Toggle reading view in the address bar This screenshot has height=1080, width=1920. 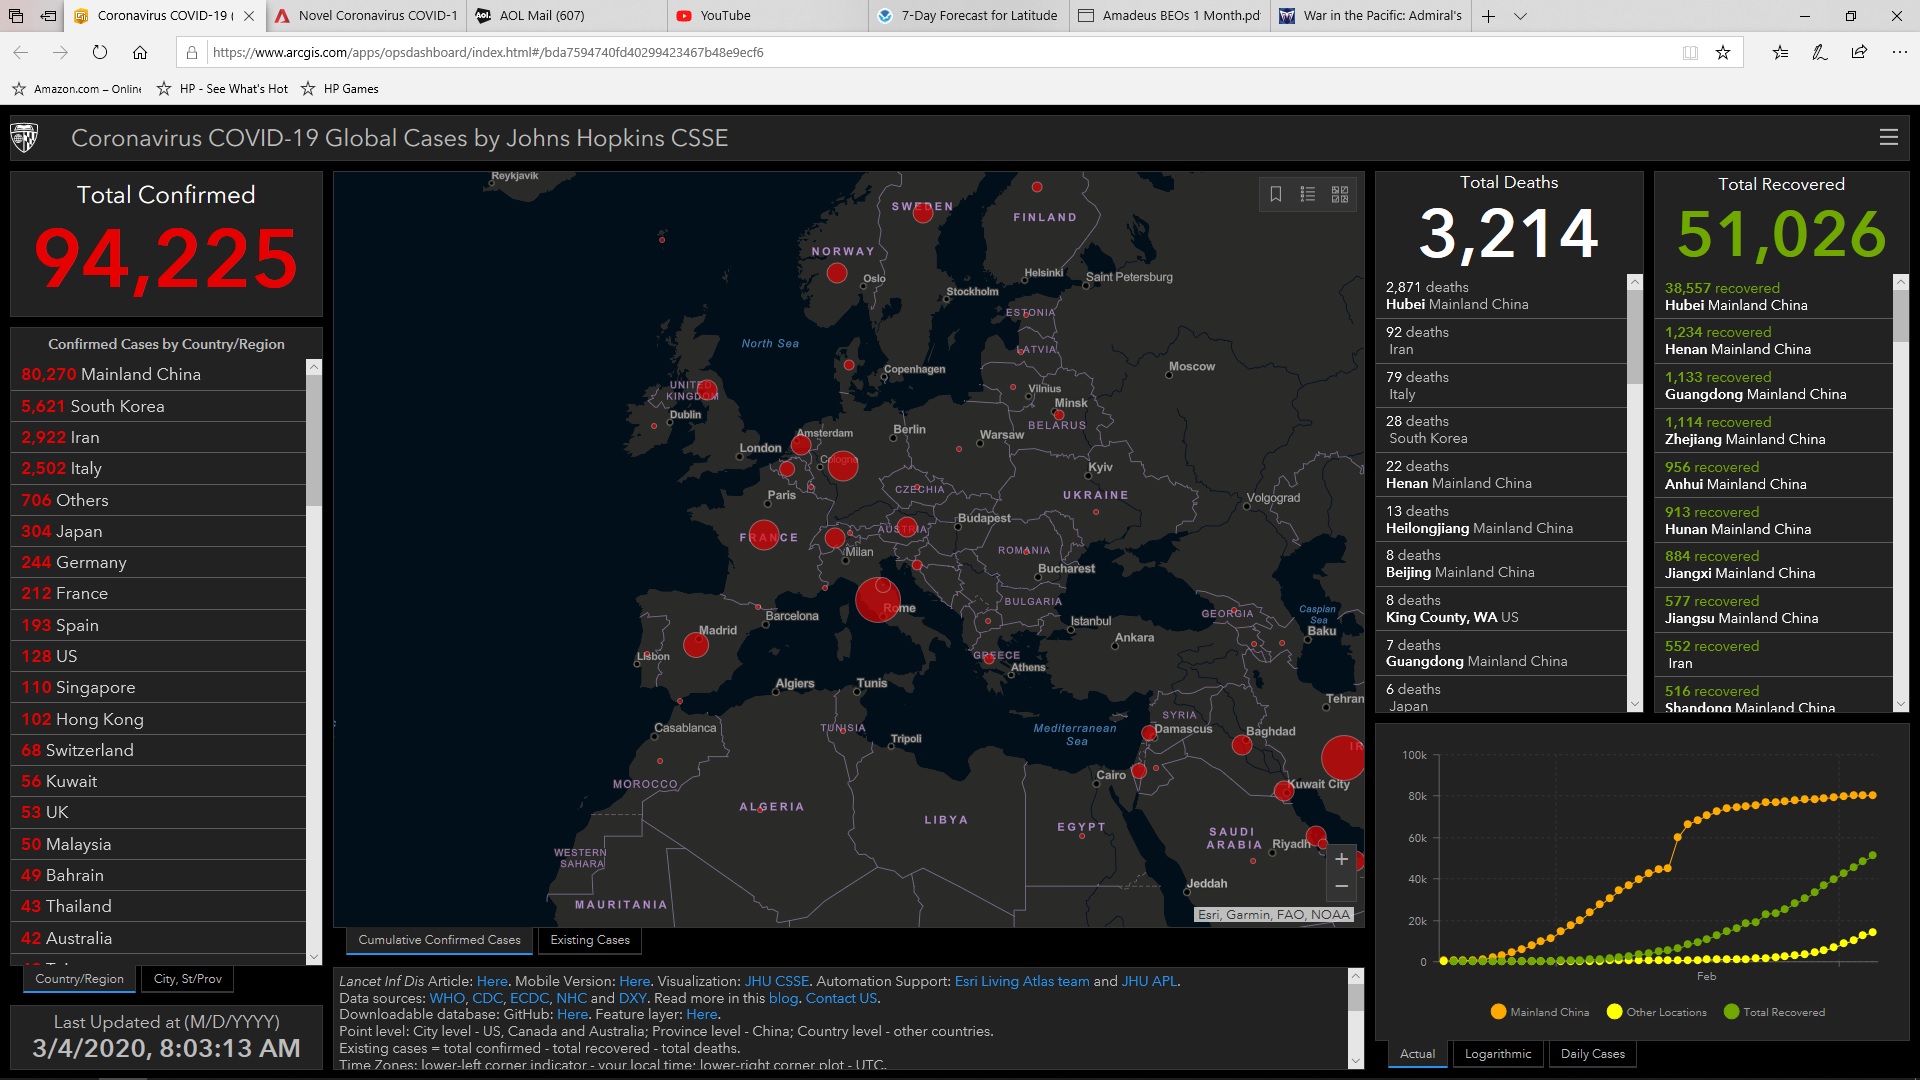point(1690,53)
